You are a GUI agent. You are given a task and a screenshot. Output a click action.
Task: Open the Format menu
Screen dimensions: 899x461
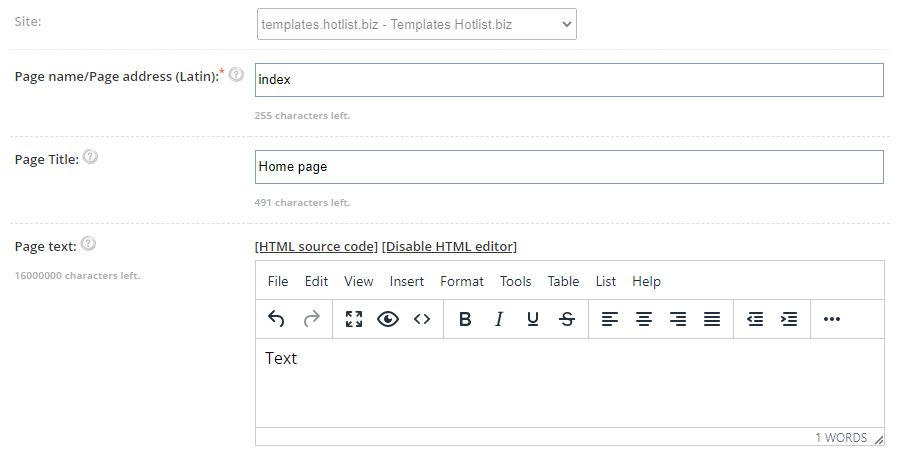pyautogui.click(x=462, y=281)
